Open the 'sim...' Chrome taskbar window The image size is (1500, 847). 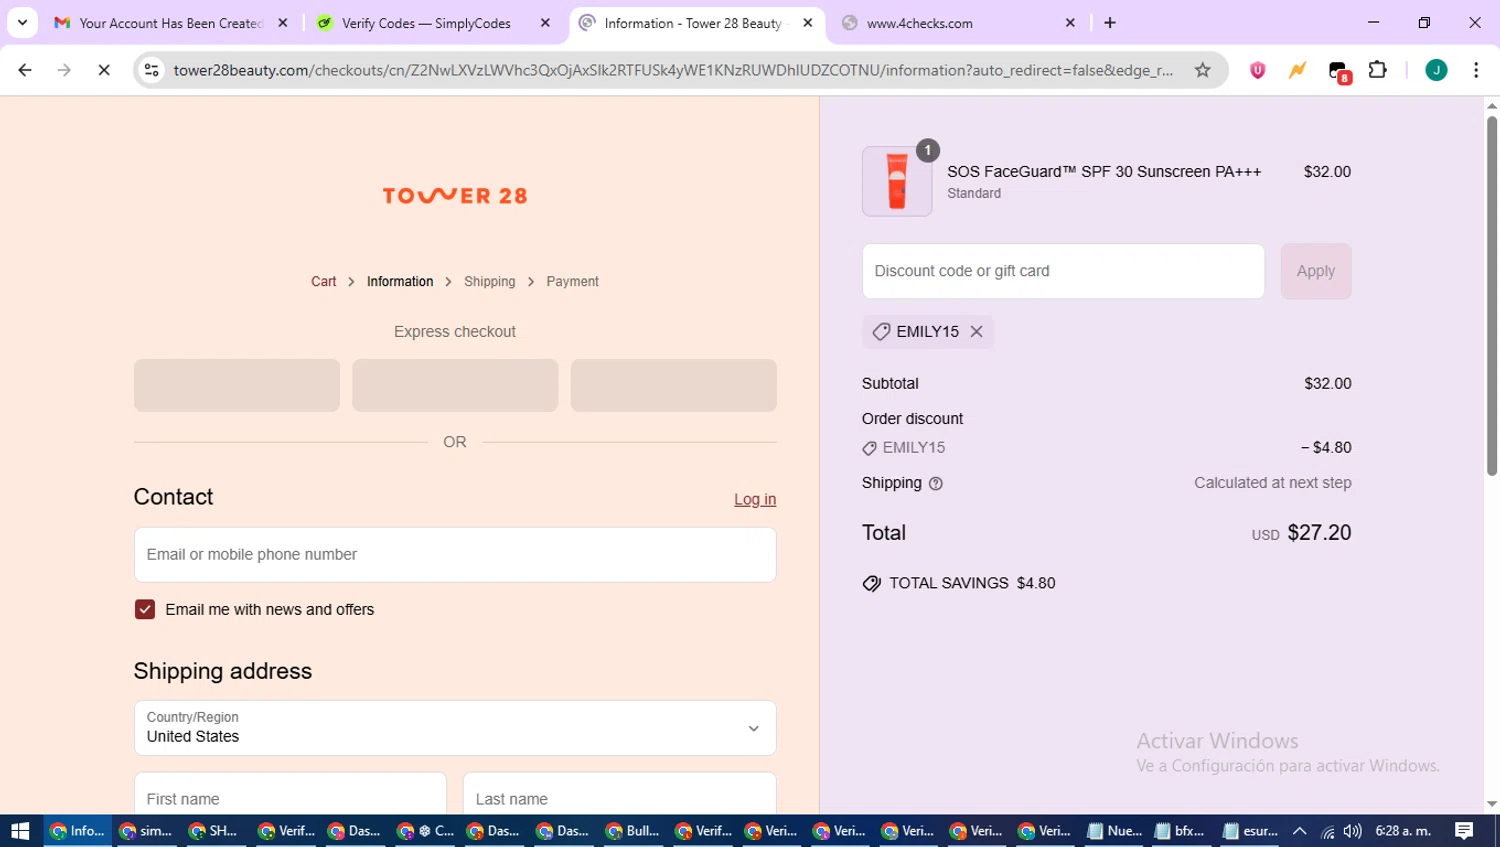146,831
